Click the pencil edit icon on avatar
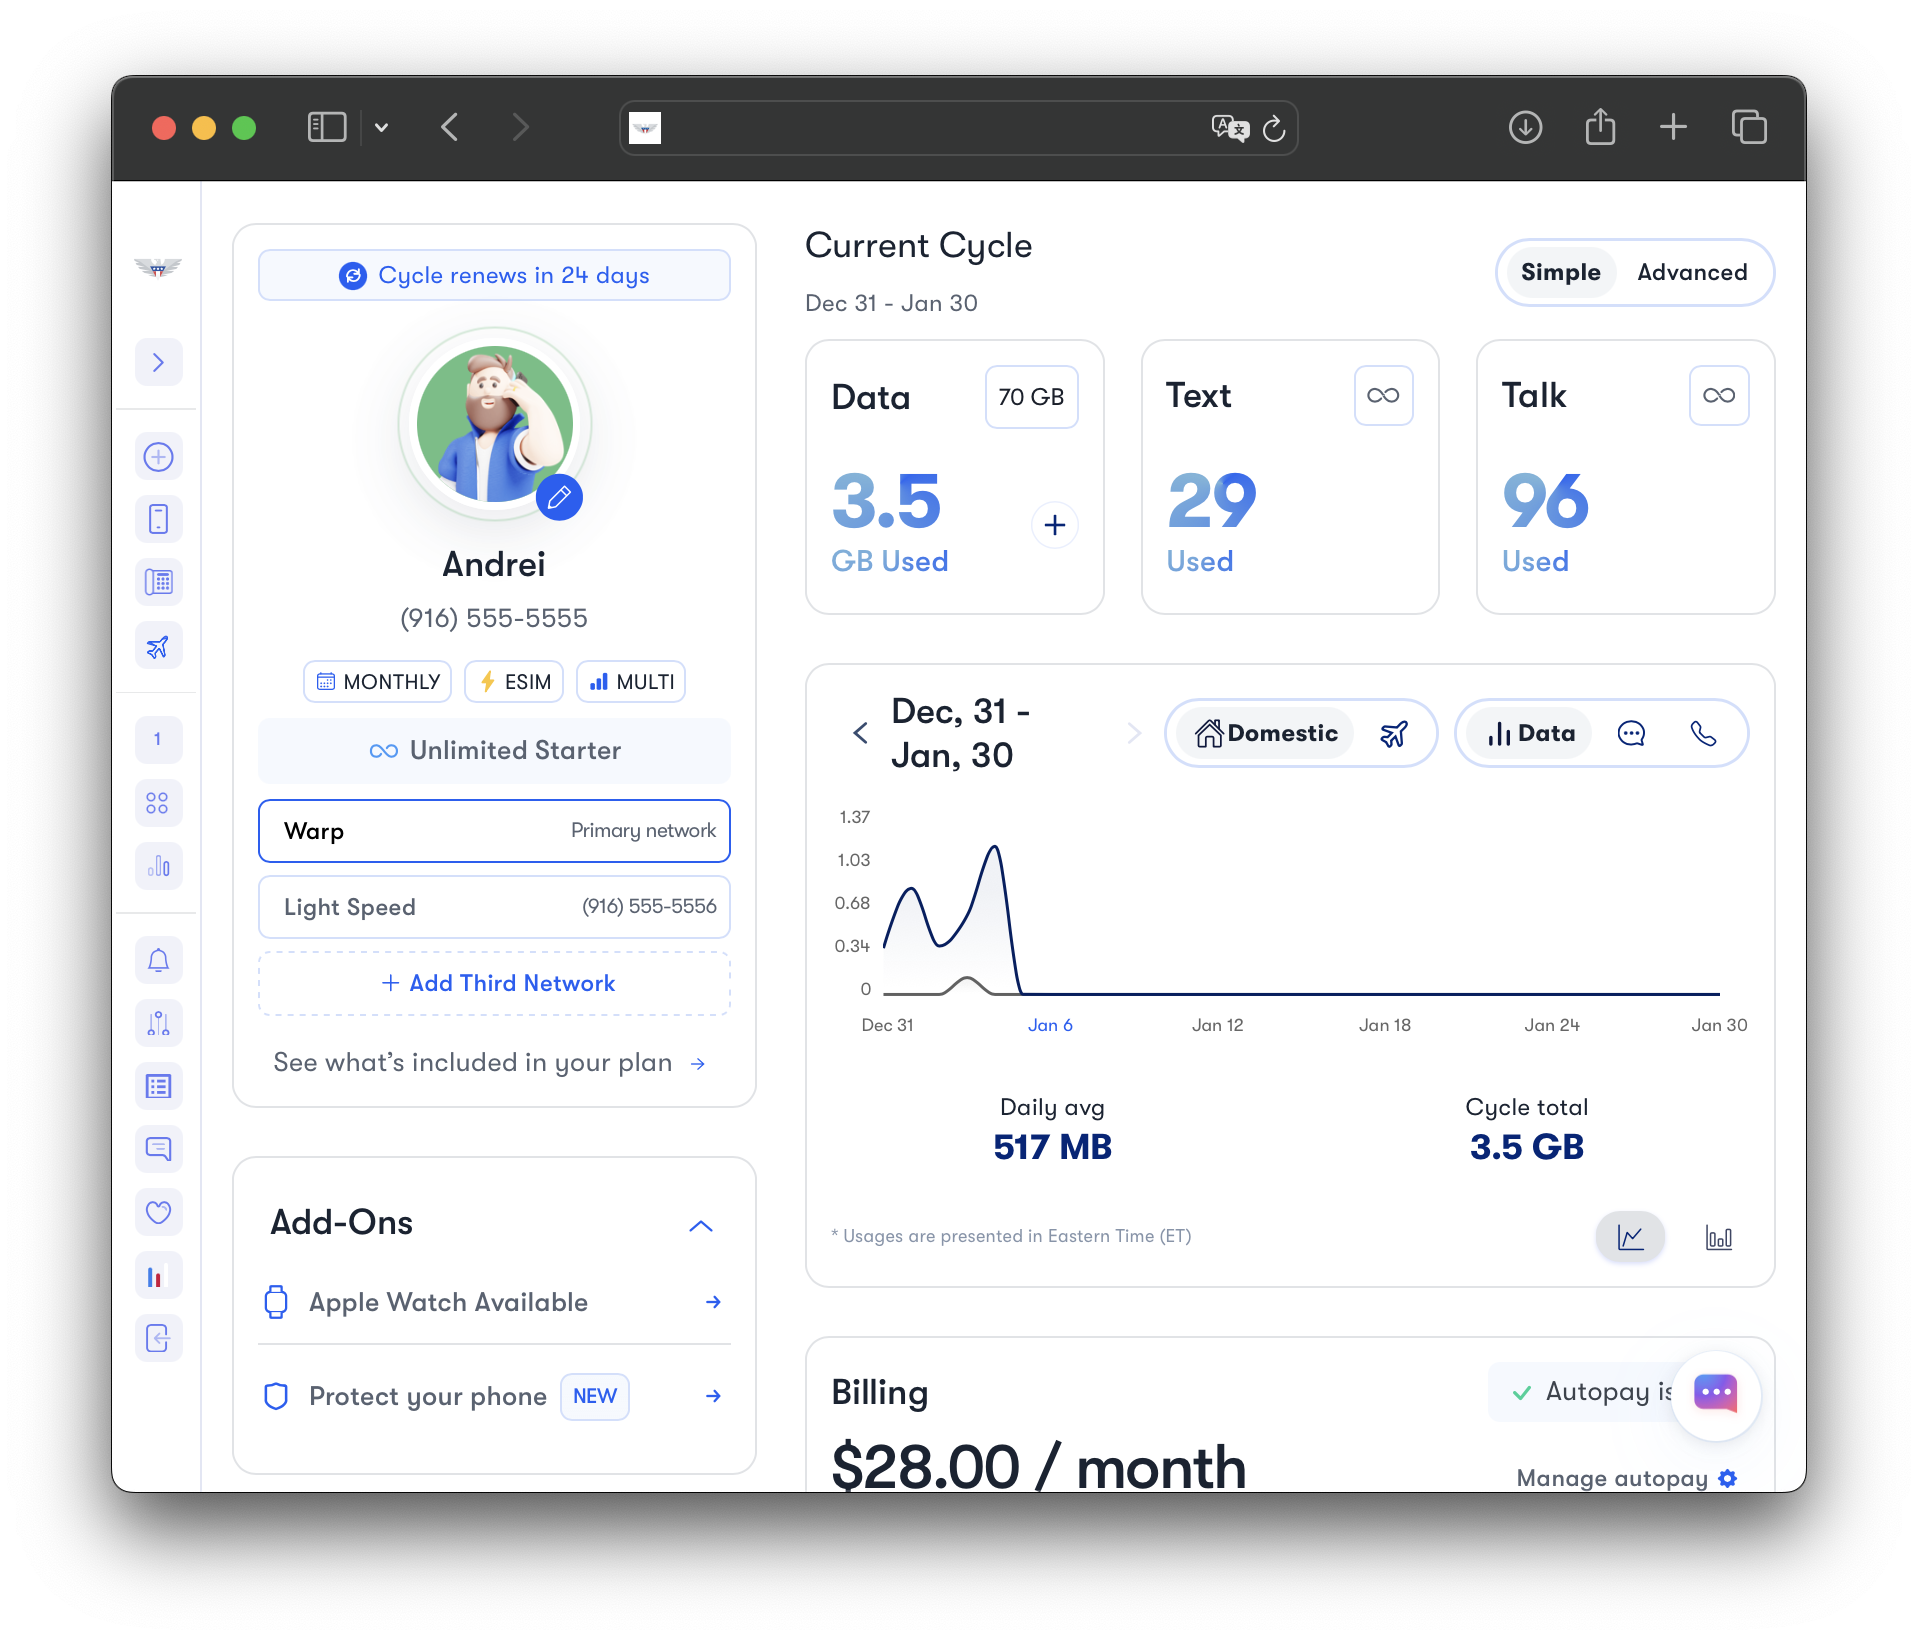This screenshot has width=1918, height=1640. tap(559, 497)
